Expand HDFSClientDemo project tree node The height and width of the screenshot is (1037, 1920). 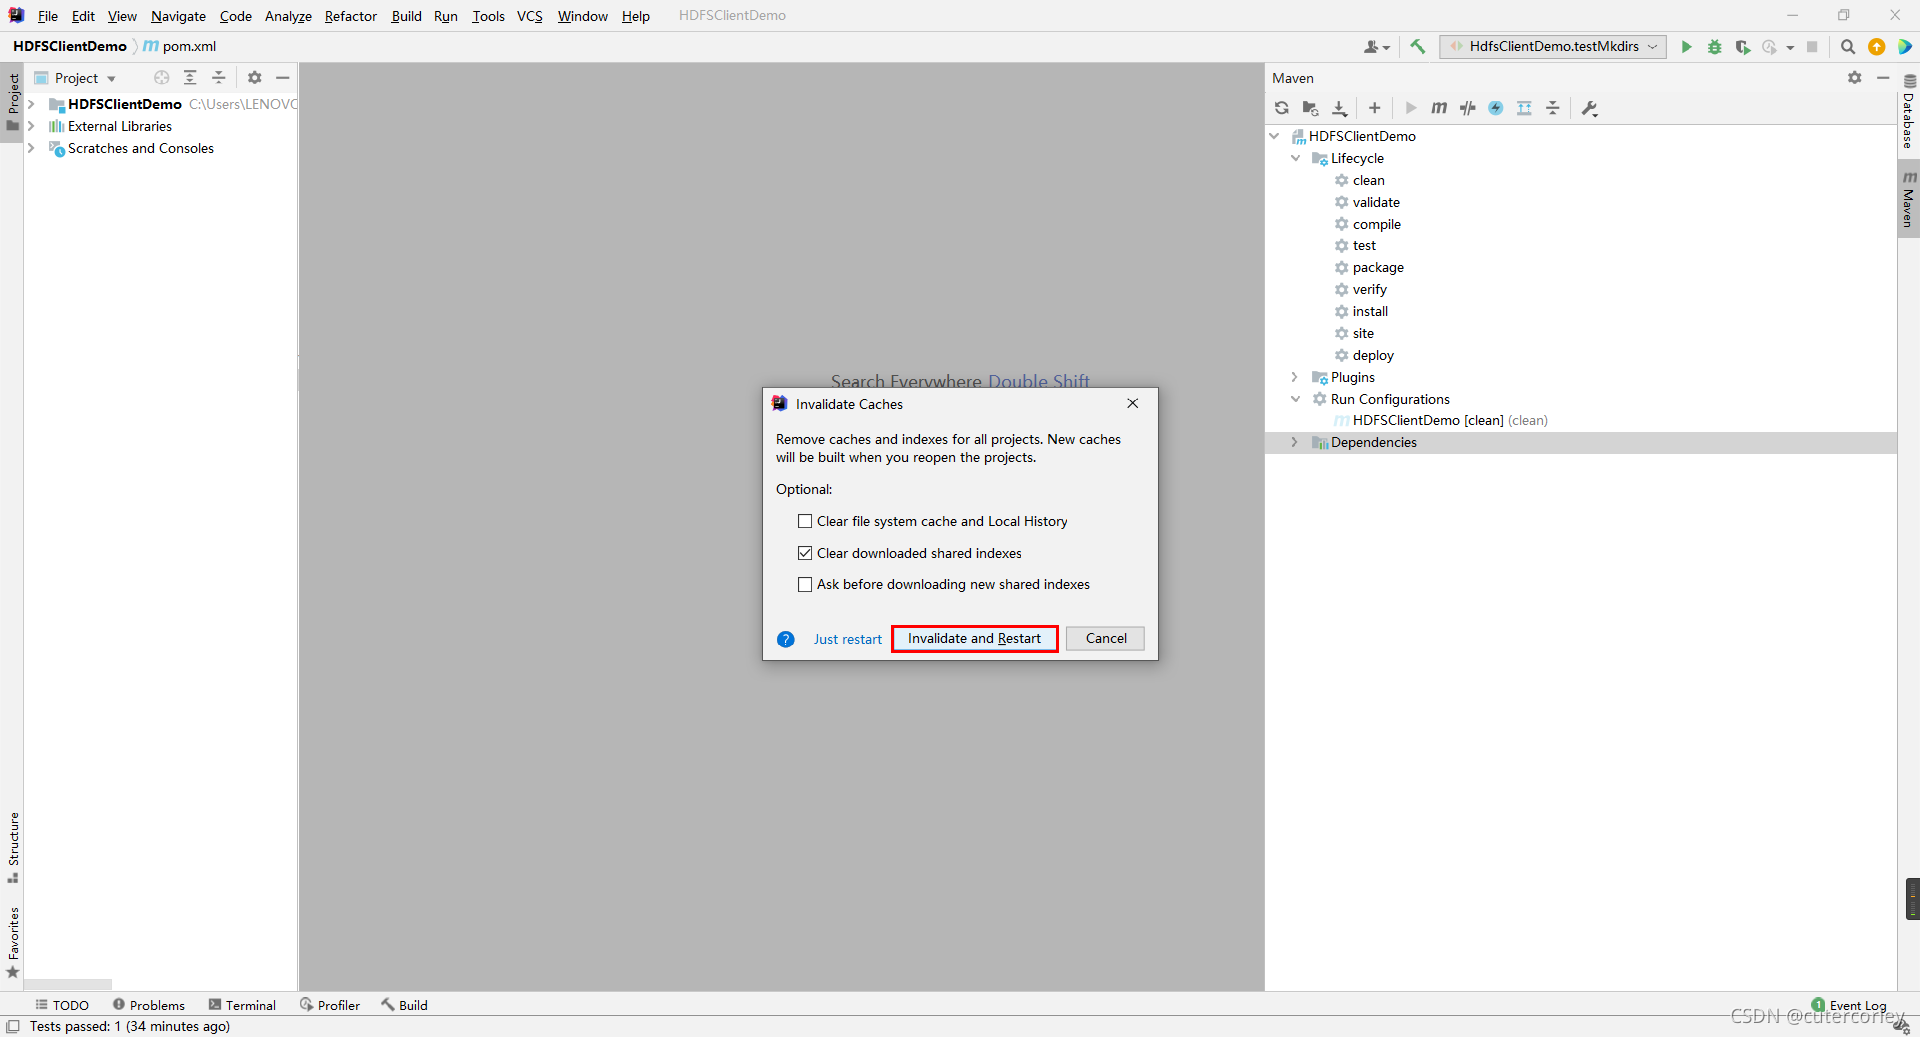[x=31, y=104]
